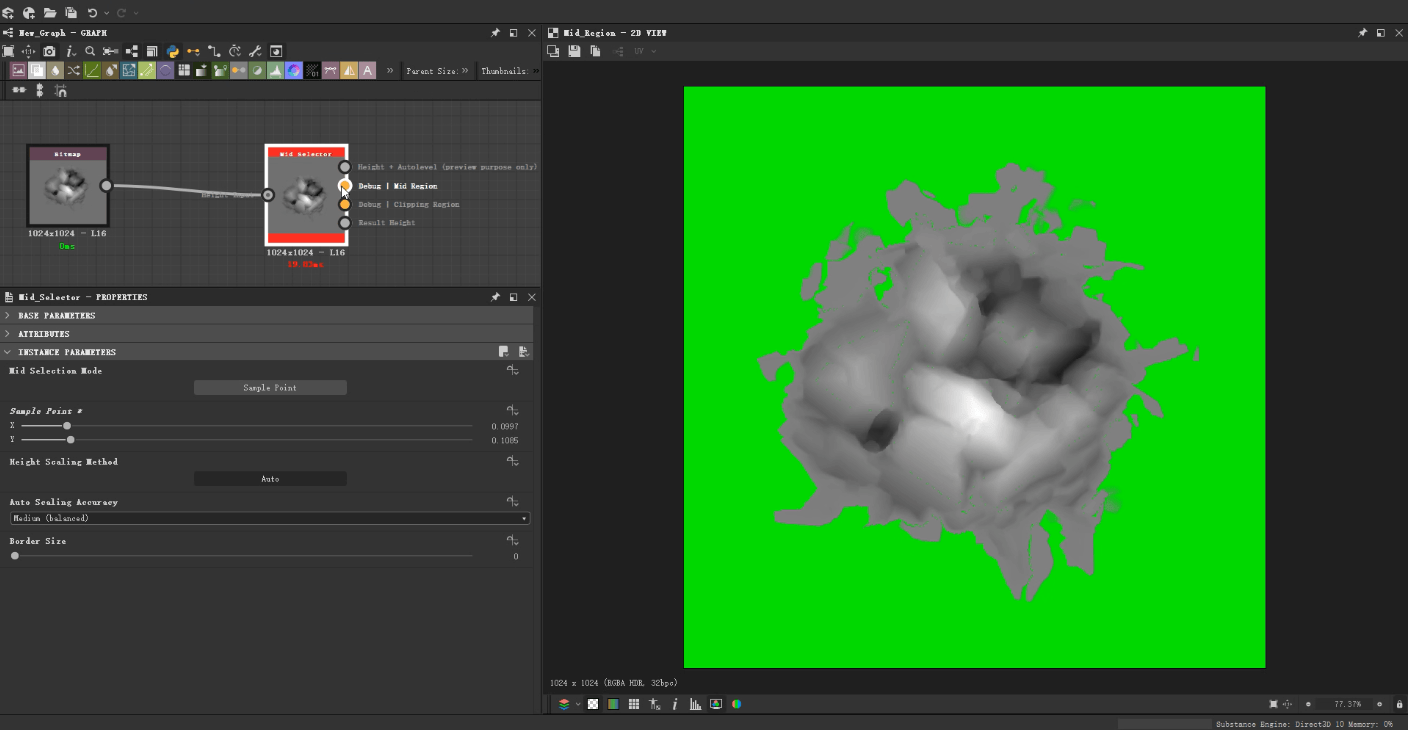Click the graph link-display orange nodes icon
Image resolution: width=1408 pixels, height=730 pixels.
tap(193, 51)
